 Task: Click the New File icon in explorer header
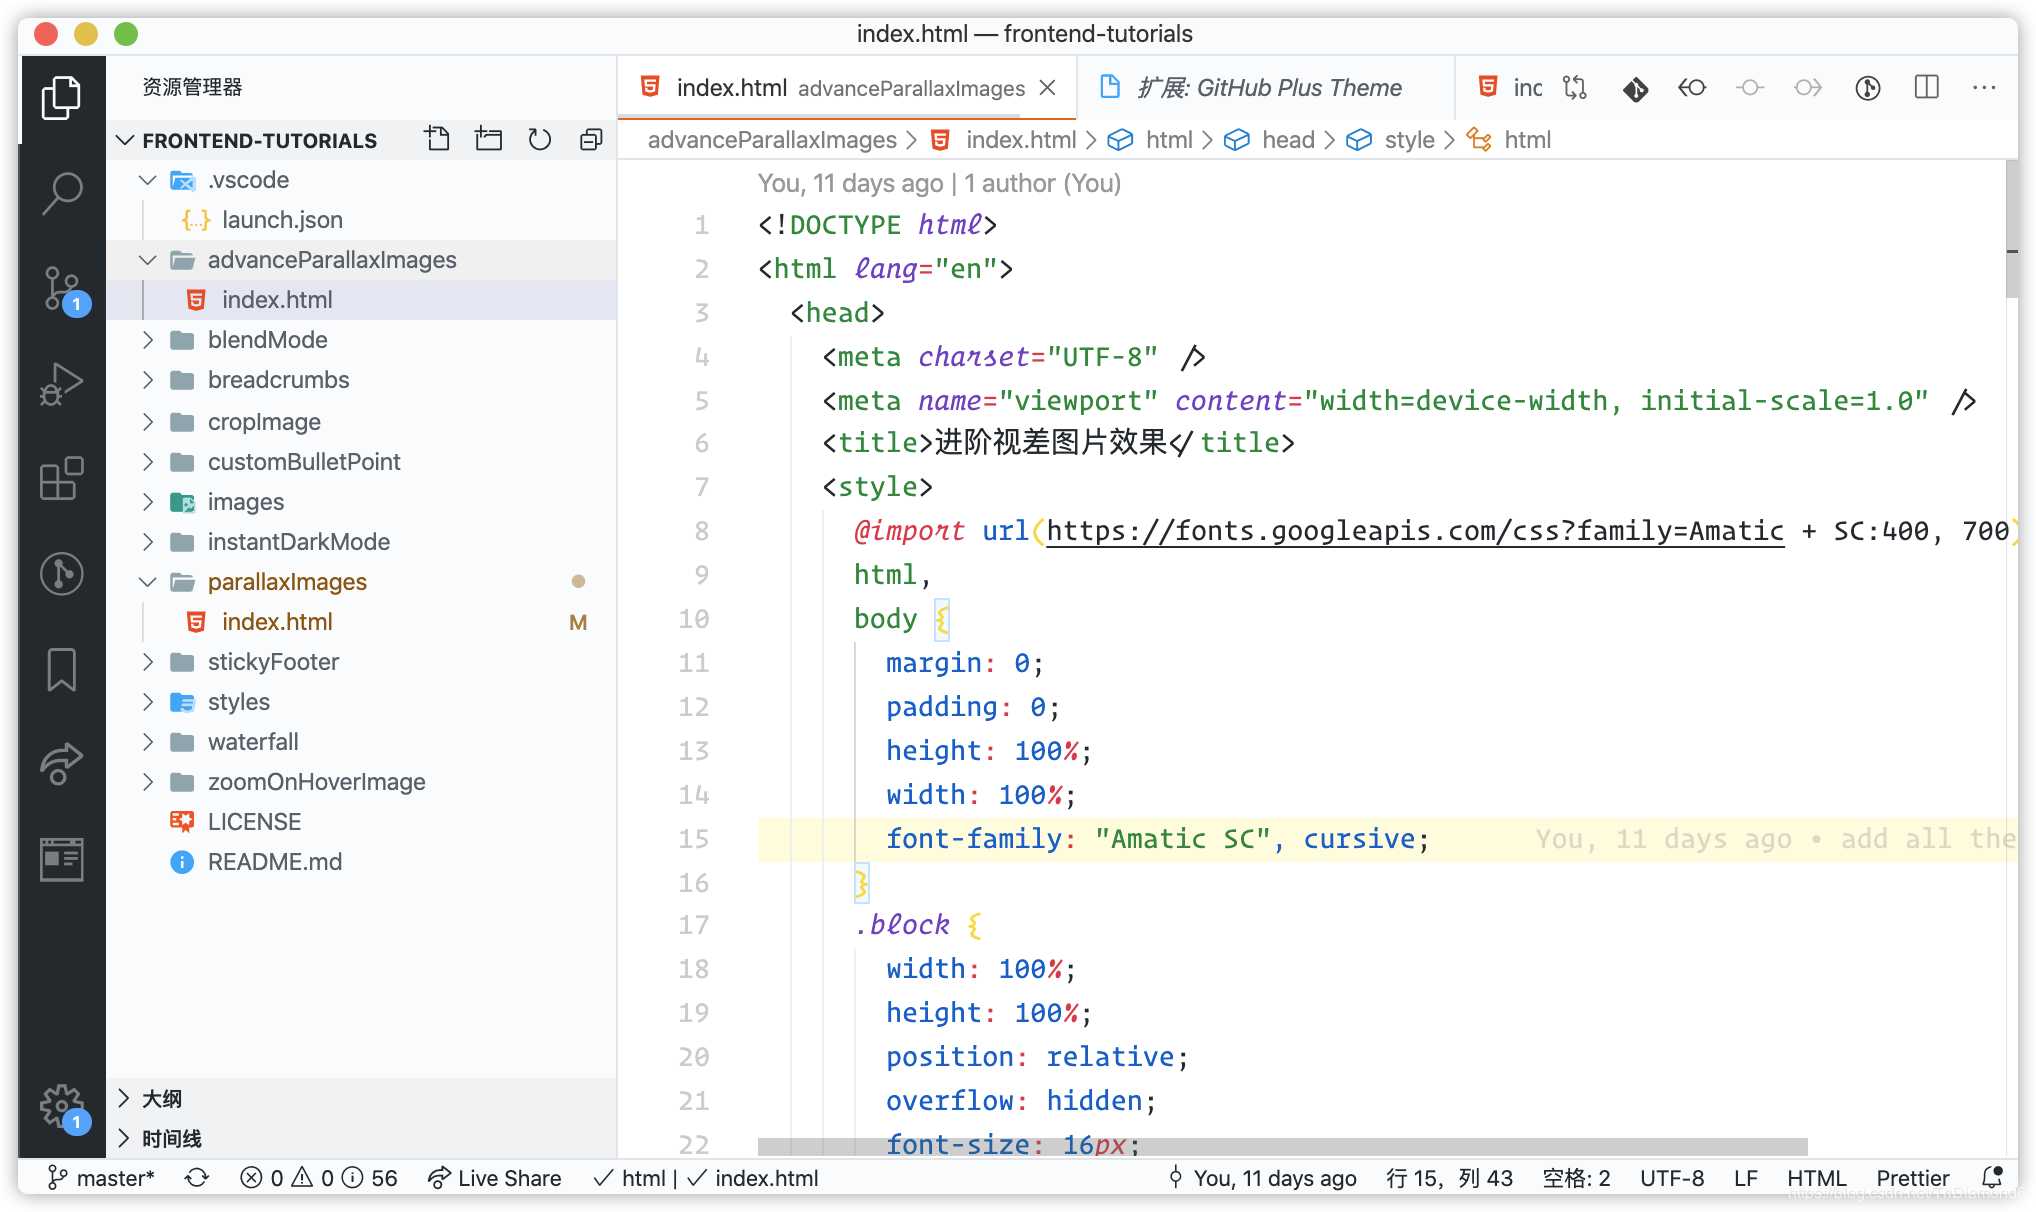pos(437,139)
